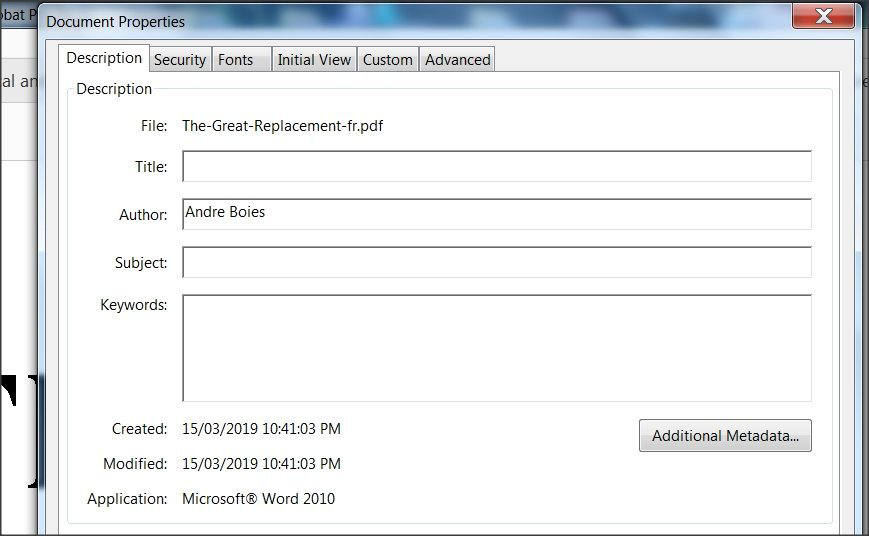The width and height of the screenshot is (869, 536).
Task: Click the Created: label
Action: click(x=139, y=428)
